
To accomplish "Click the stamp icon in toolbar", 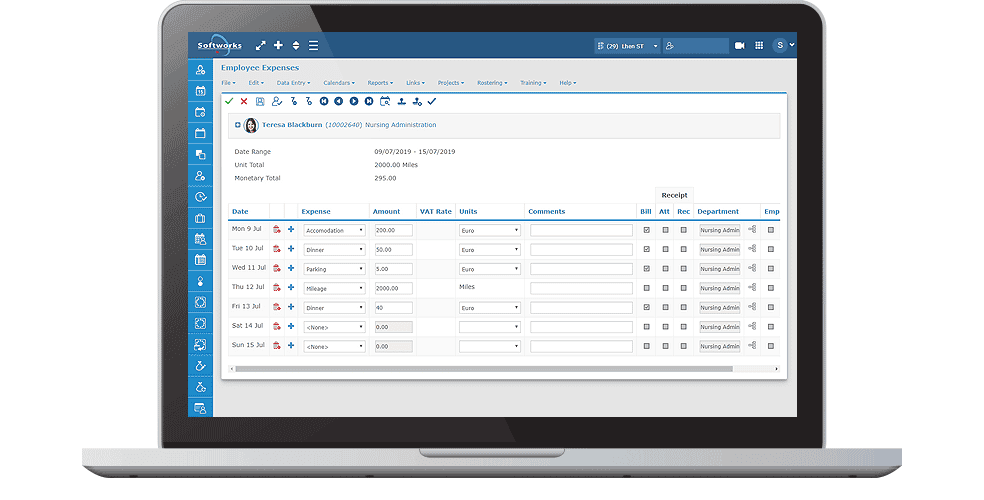I will (402, 101).
